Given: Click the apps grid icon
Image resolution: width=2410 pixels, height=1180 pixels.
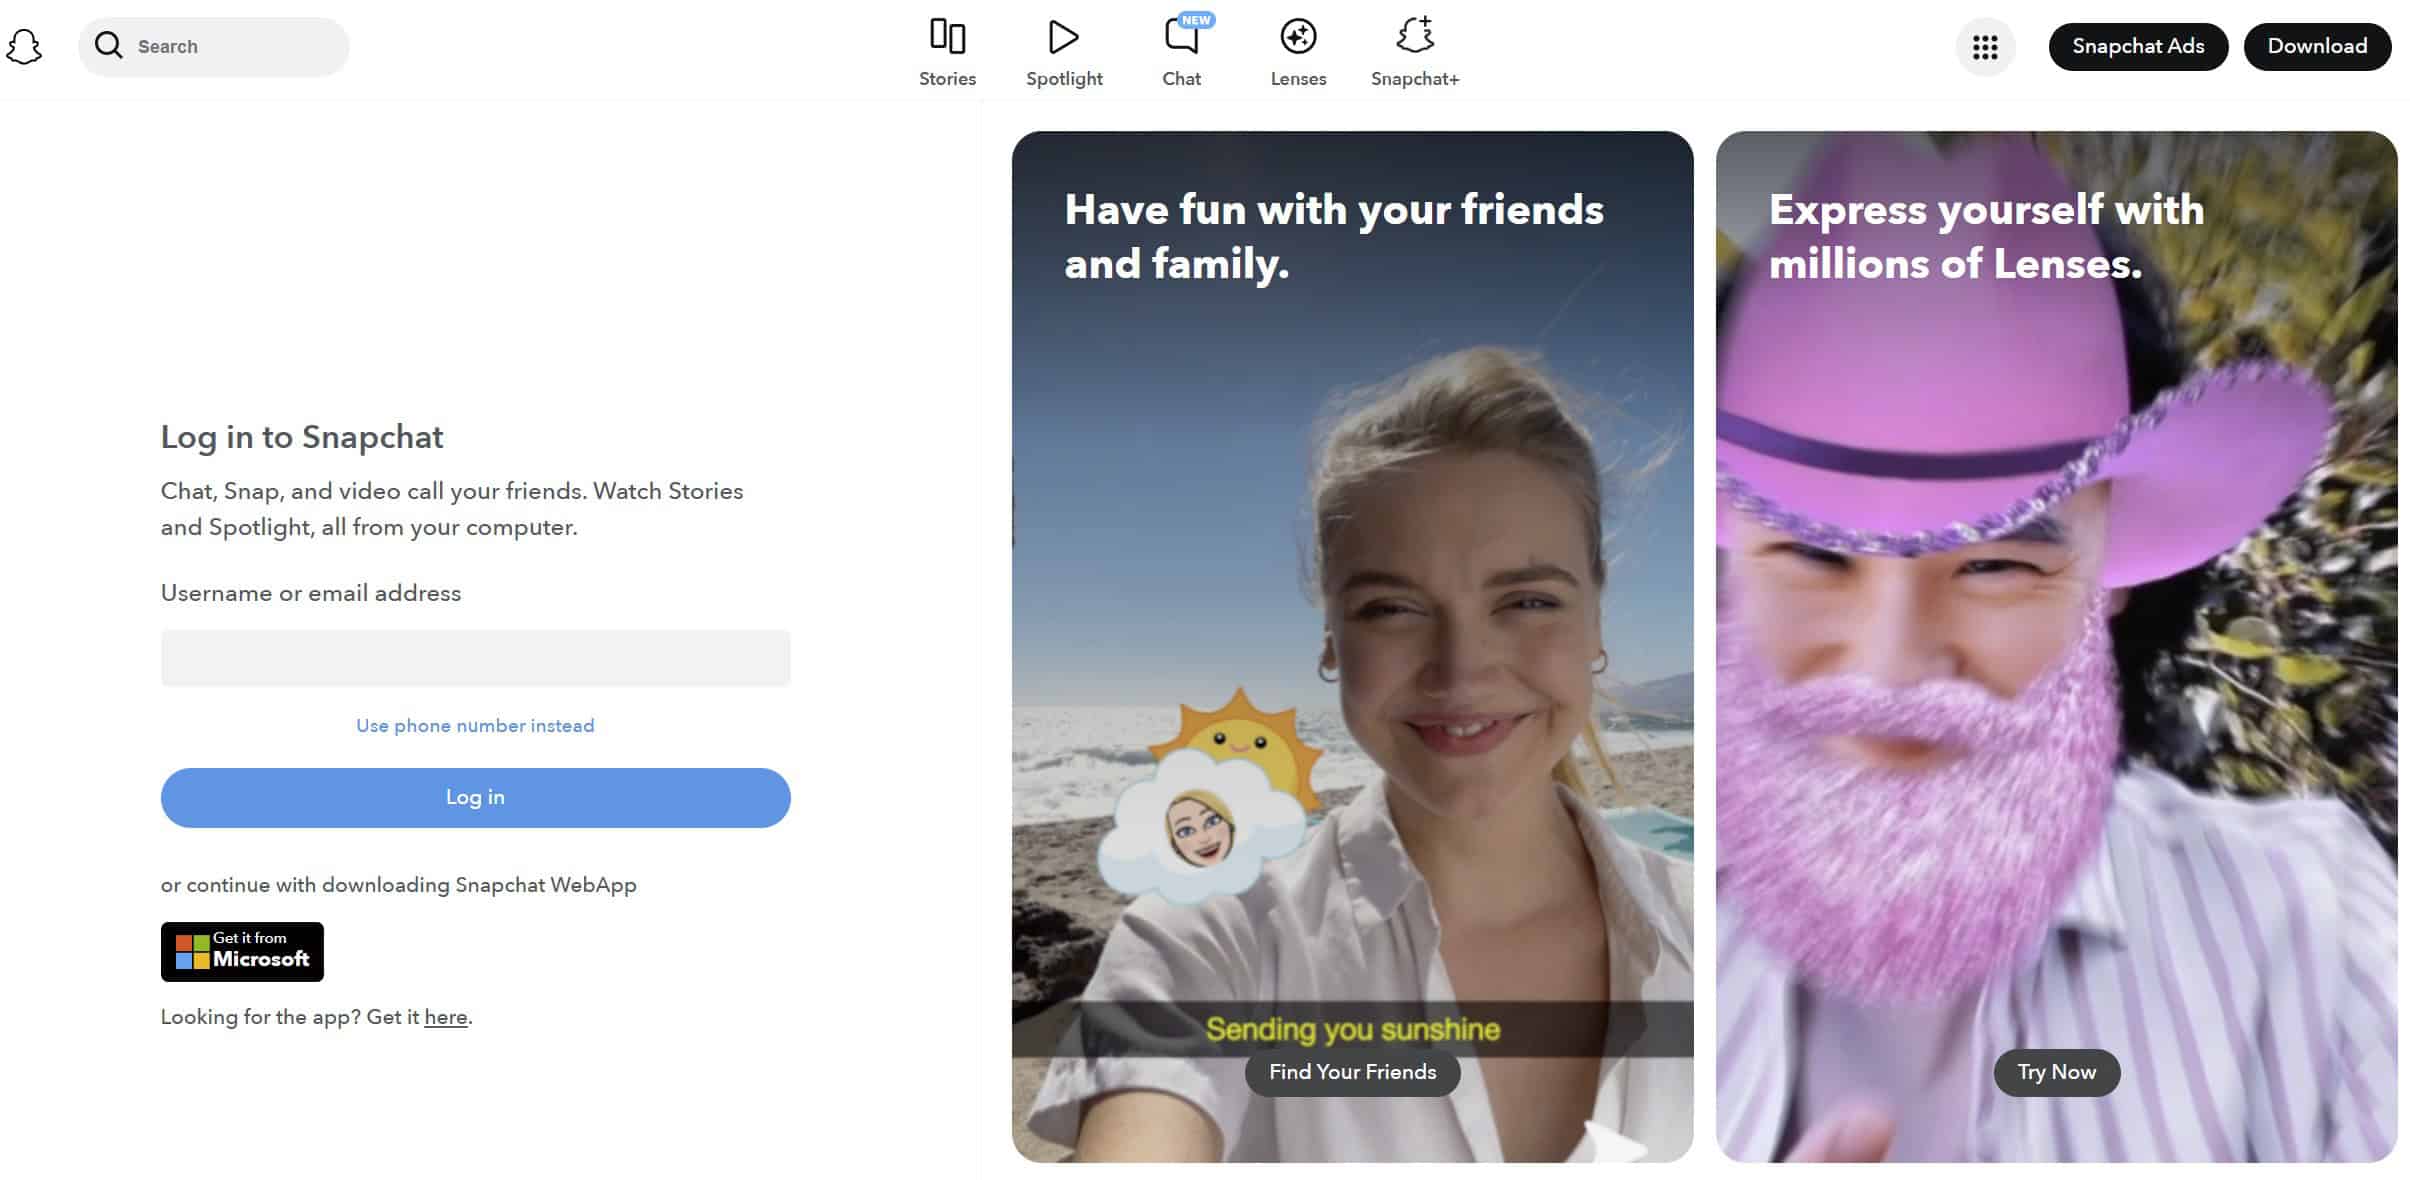Looking at the screenshot, I should point(1983,46).
